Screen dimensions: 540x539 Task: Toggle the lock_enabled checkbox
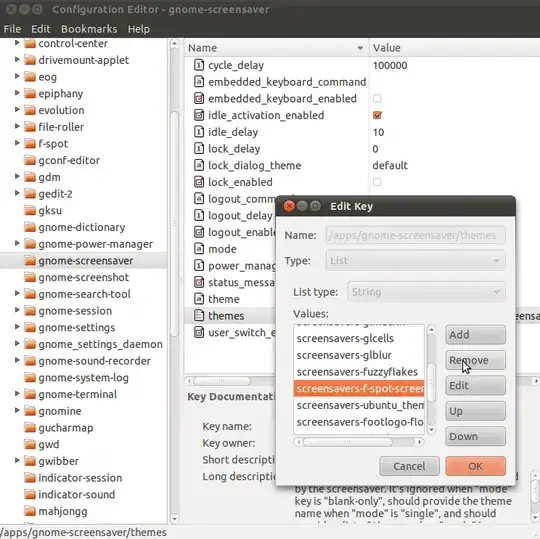coord(377,182)
